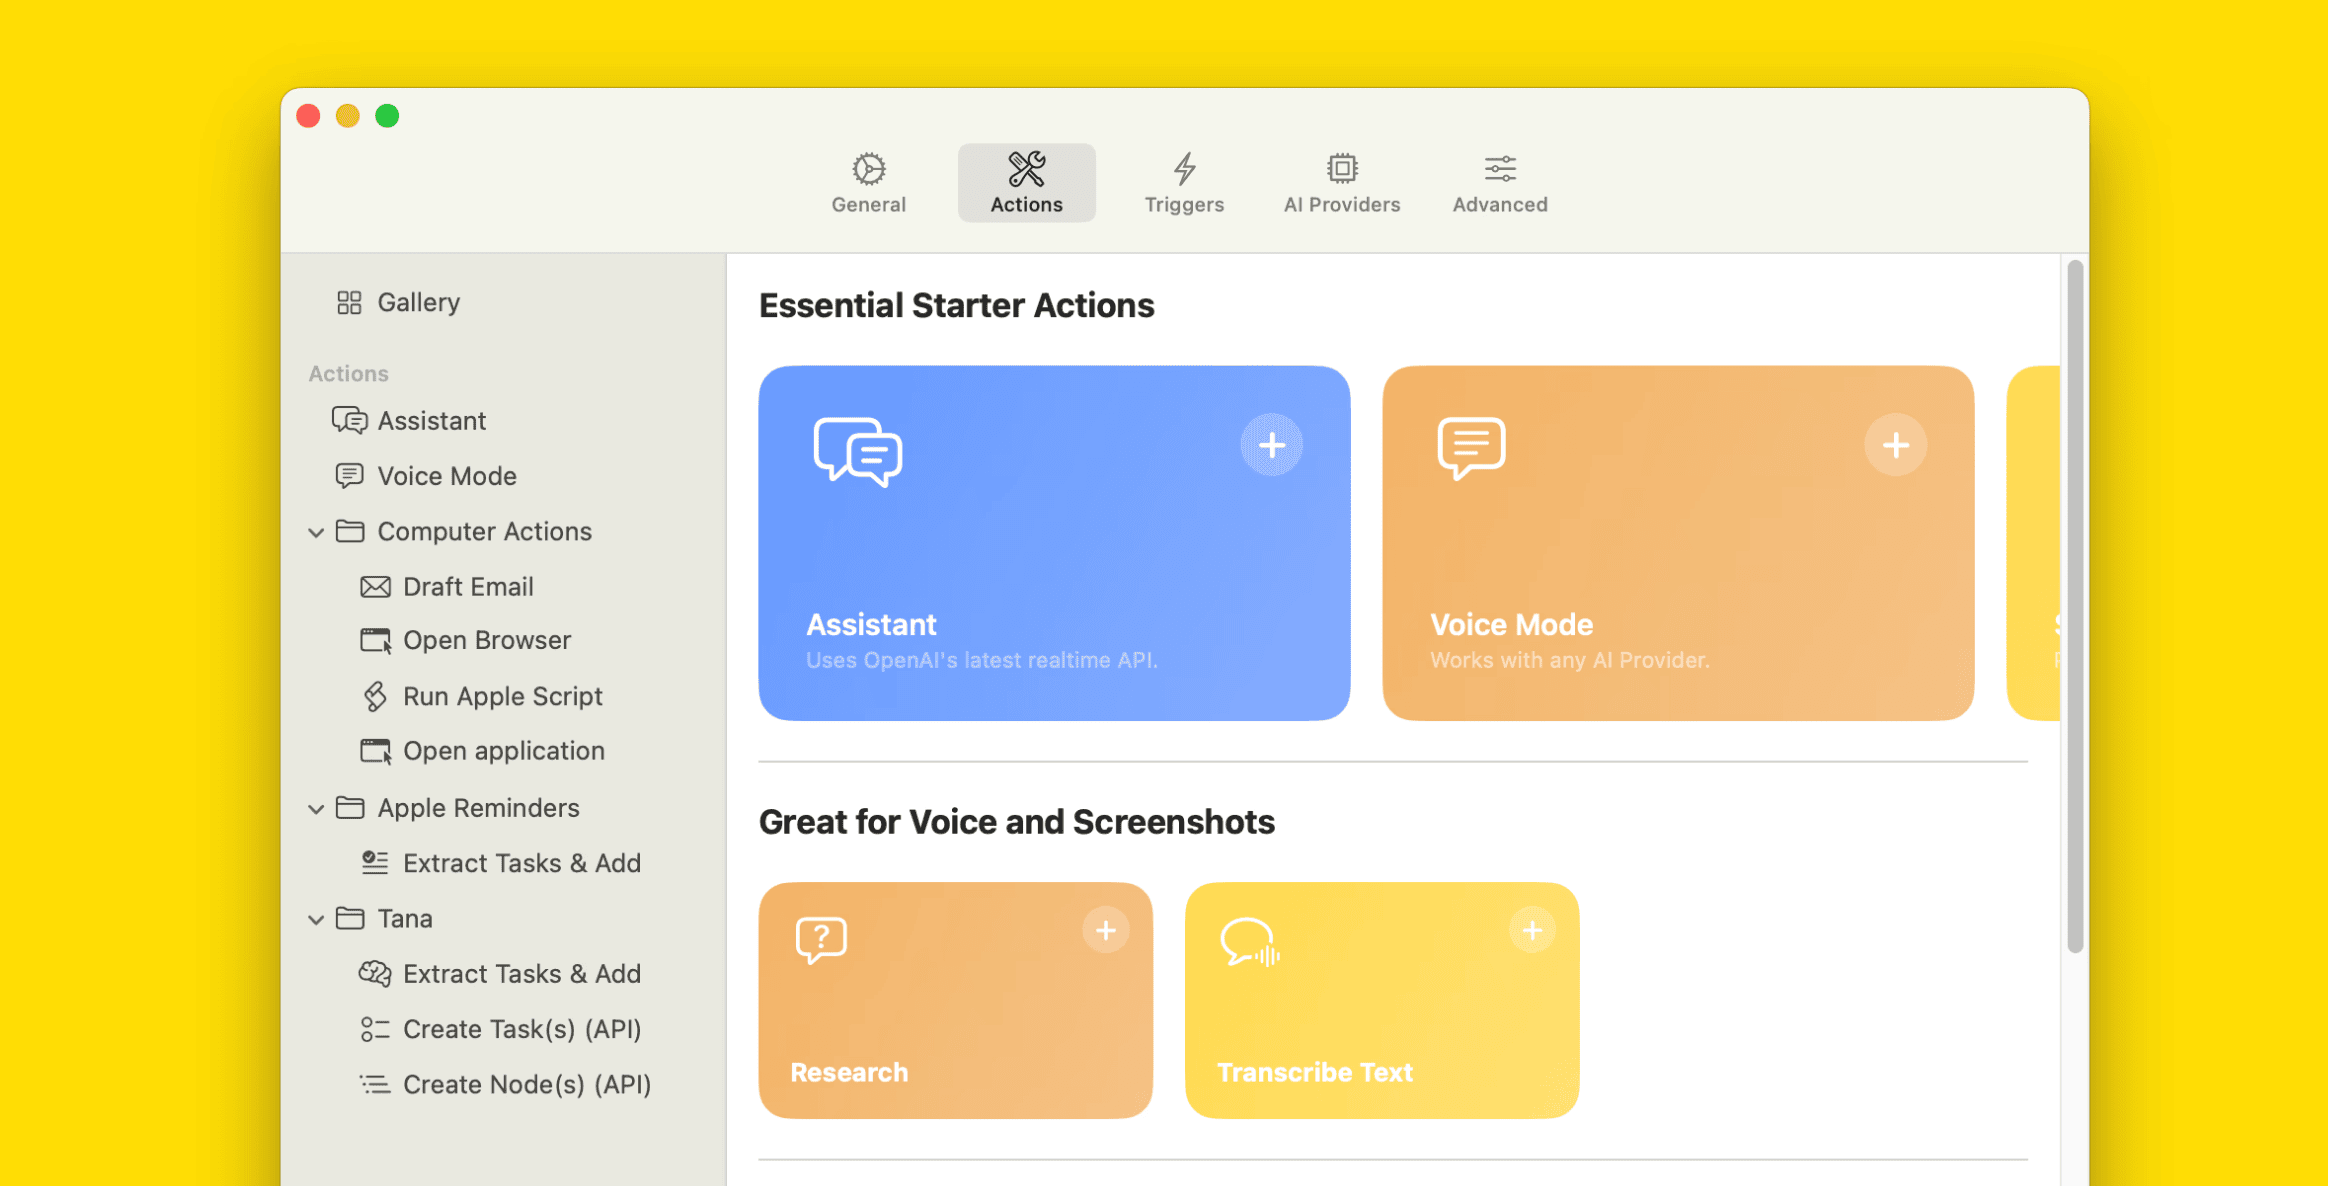Add the Voice Mode action card
This screenshot has height=1186, width=2328.
[x=1895, y=445]
